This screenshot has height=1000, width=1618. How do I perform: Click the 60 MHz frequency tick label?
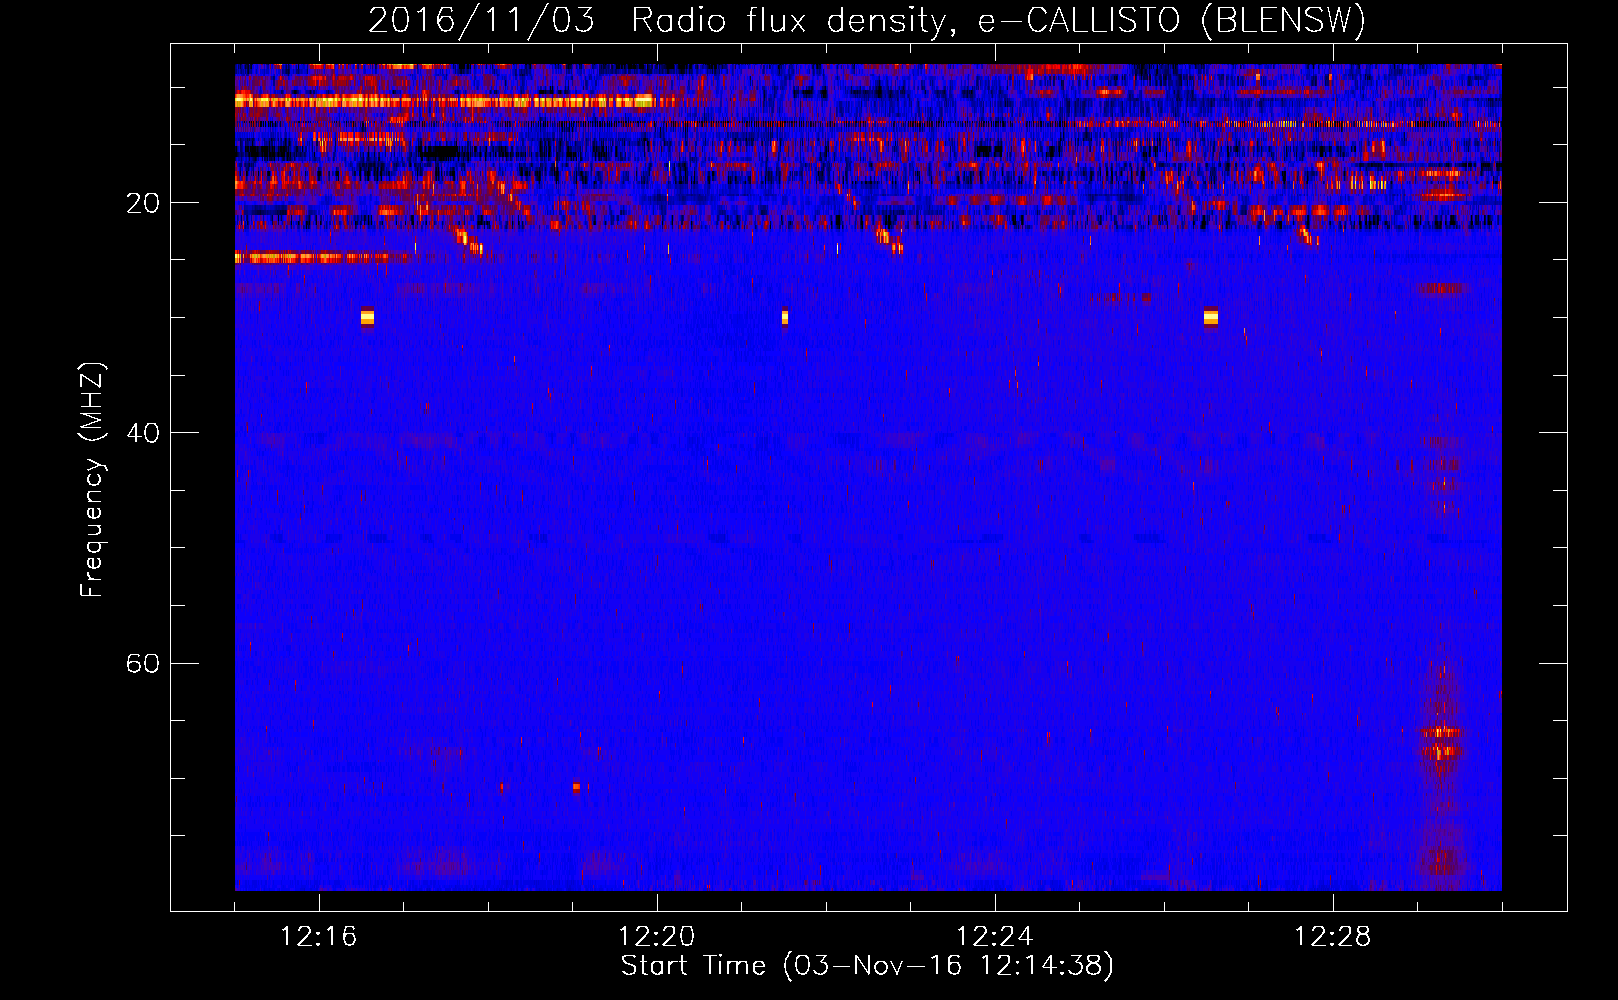(142, 665)
